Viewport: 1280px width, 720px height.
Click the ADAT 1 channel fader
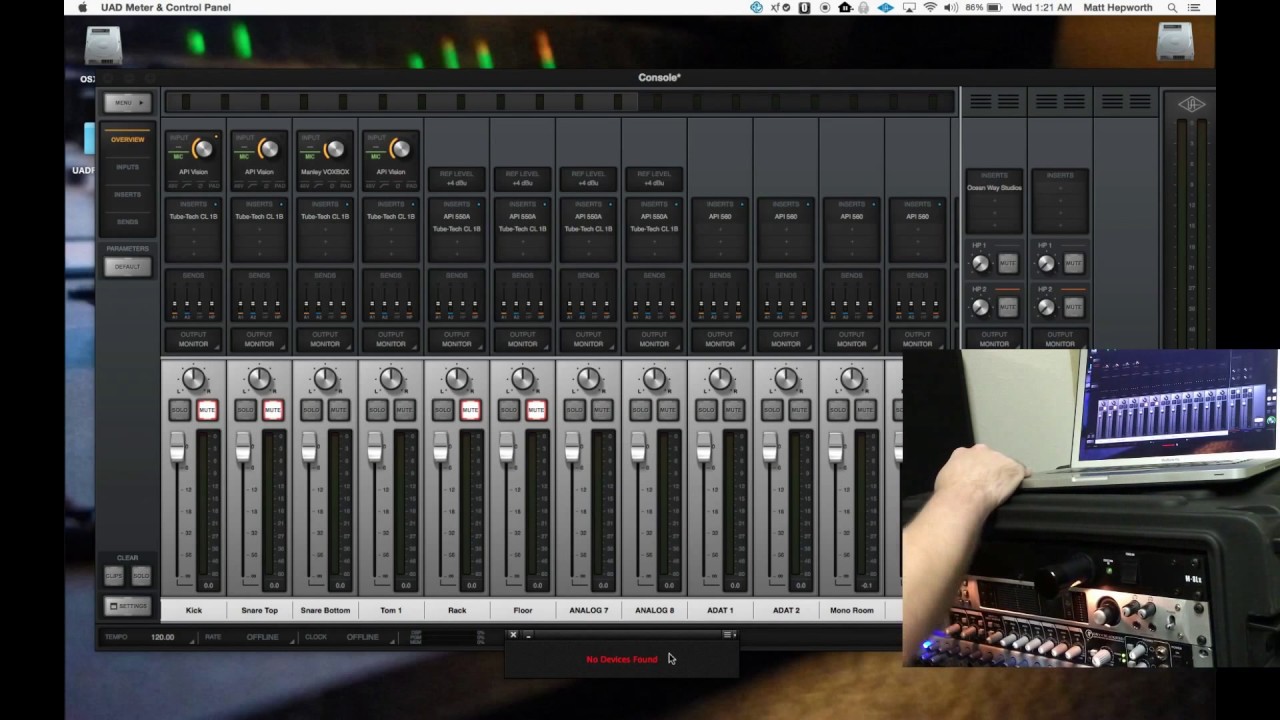(704, 448)
